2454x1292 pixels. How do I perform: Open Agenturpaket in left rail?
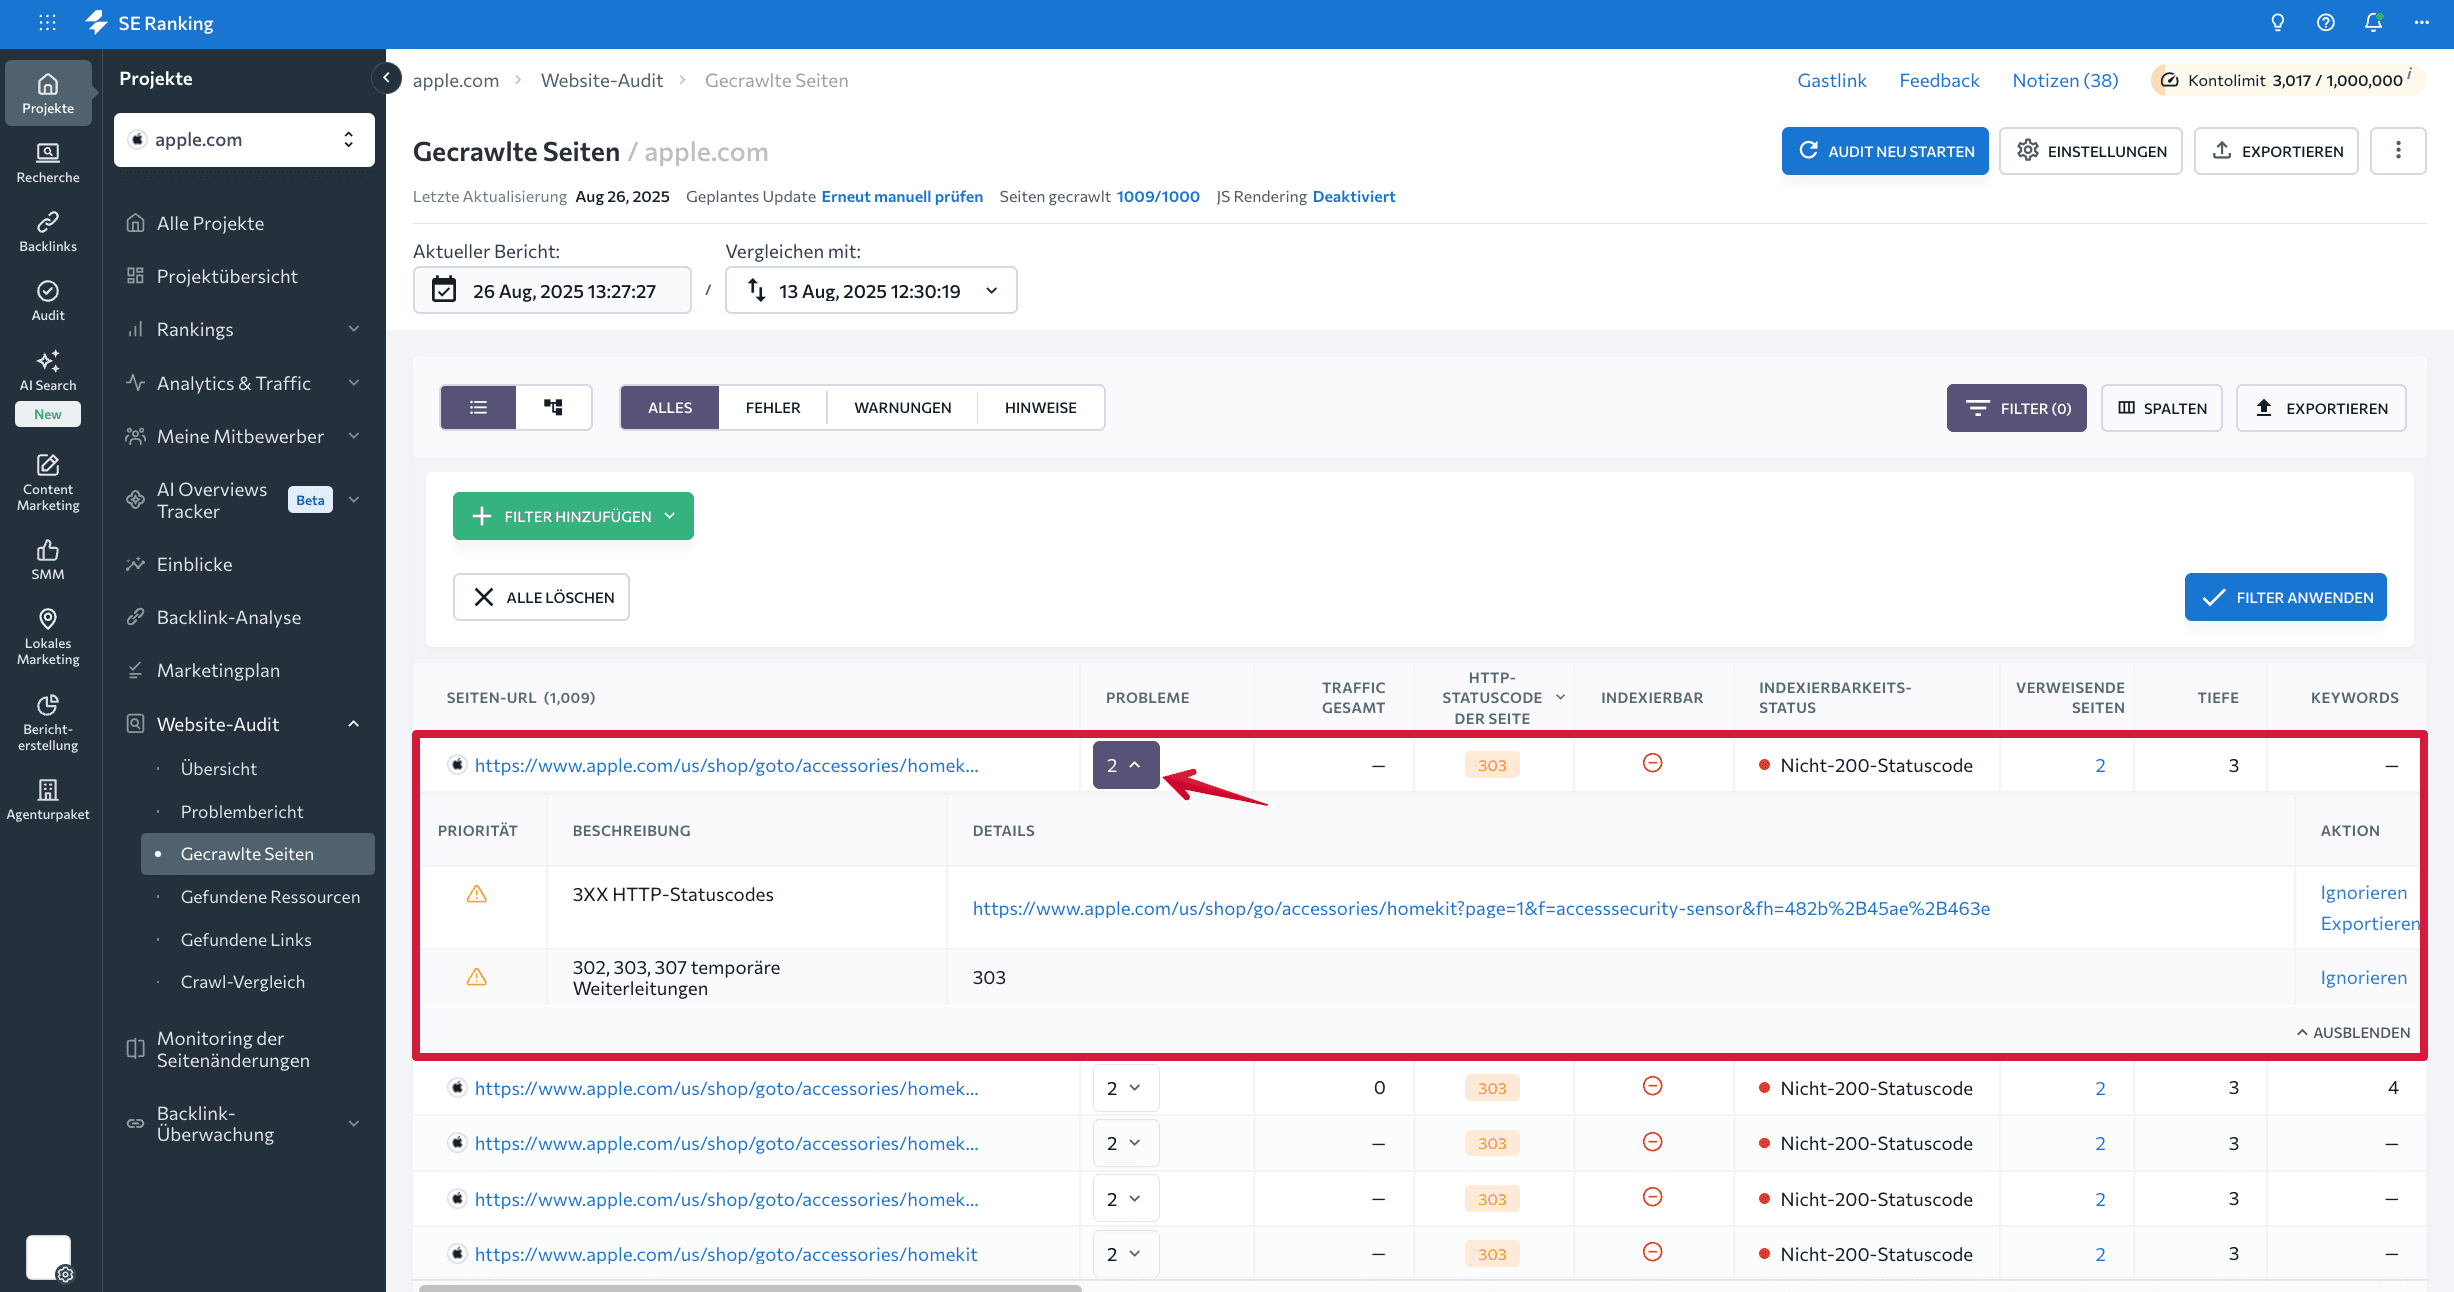point(48,800)
